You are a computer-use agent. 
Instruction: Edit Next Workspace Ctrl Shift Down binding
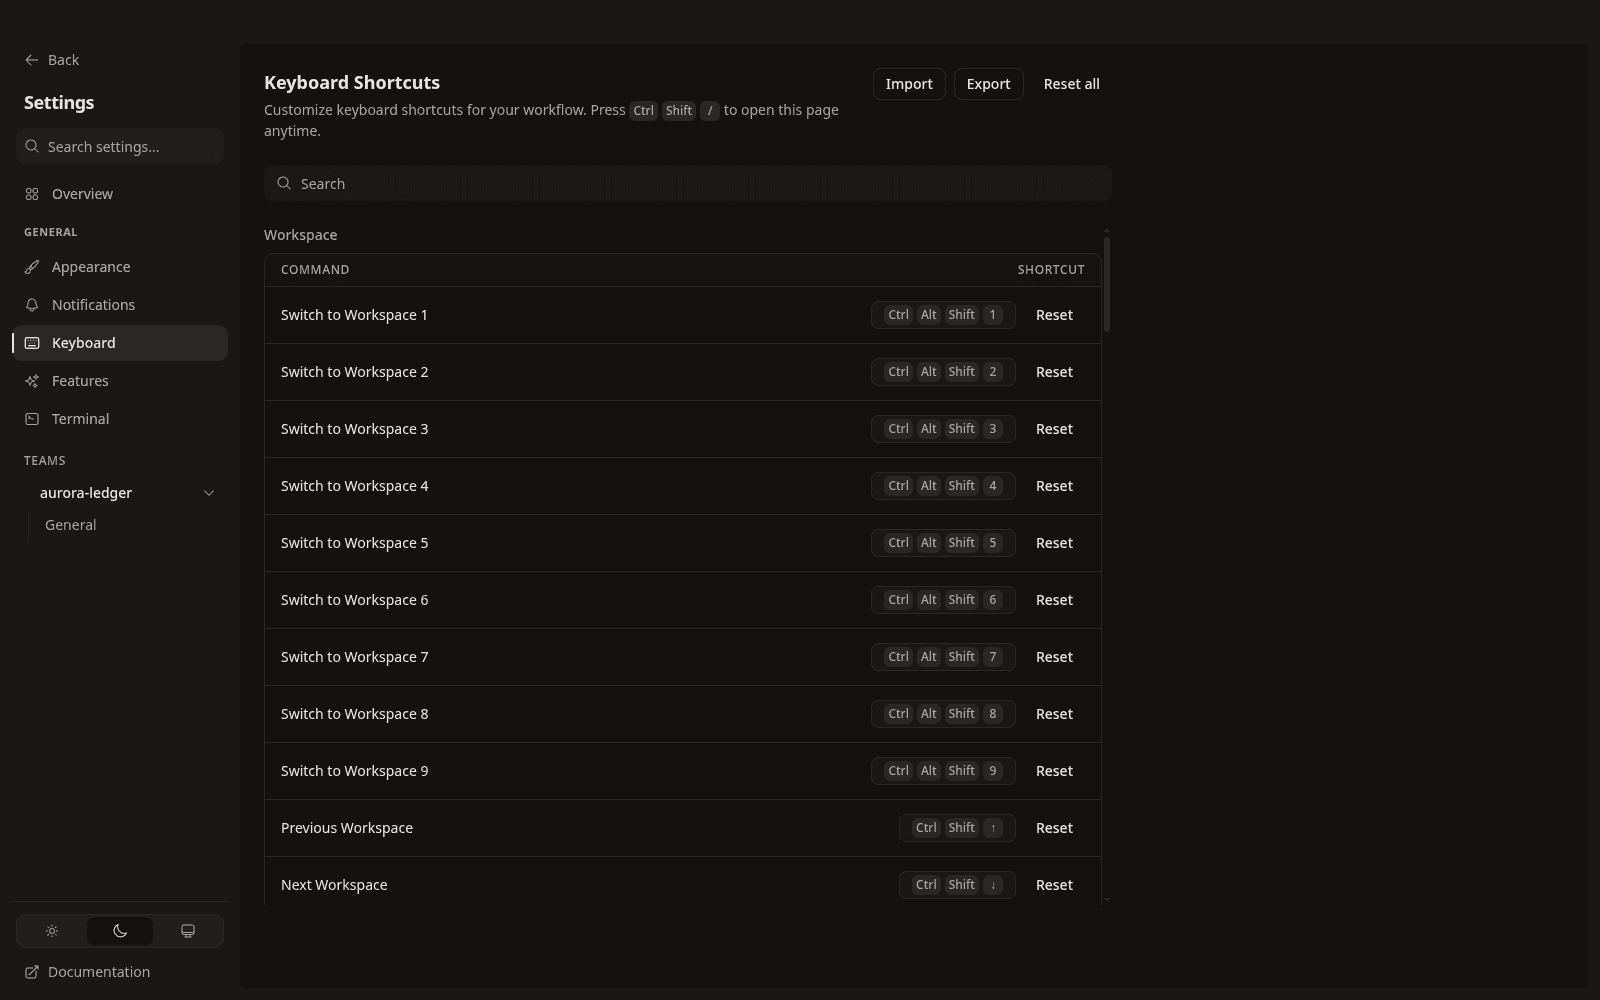(x=957, y=885)
